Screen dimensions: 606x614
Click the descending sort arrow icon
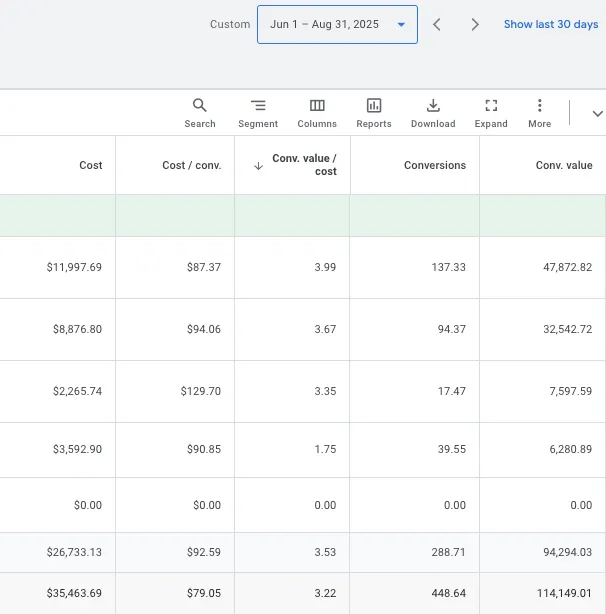point(259,166)
